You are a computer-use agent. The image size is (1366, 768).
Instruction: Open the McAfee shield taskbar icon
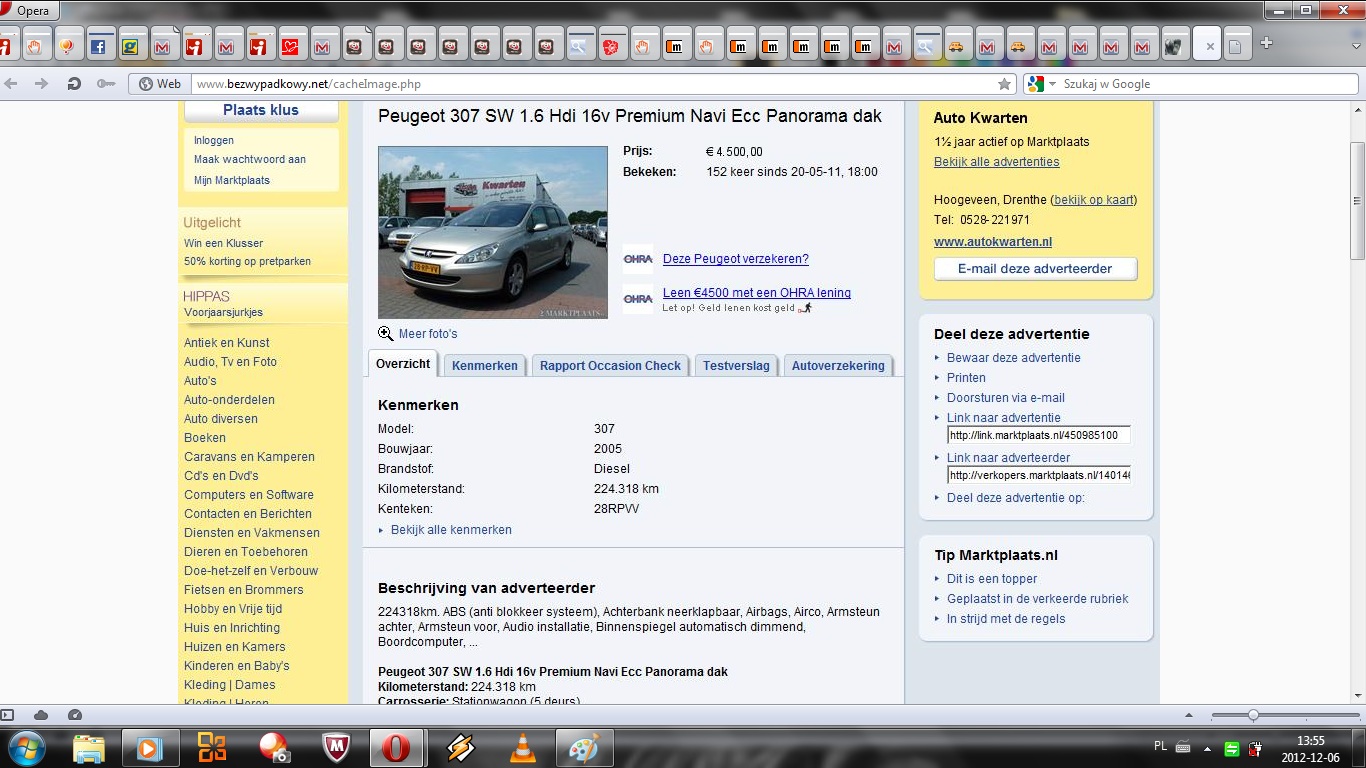pyautogui.click(x=335, y=748)
